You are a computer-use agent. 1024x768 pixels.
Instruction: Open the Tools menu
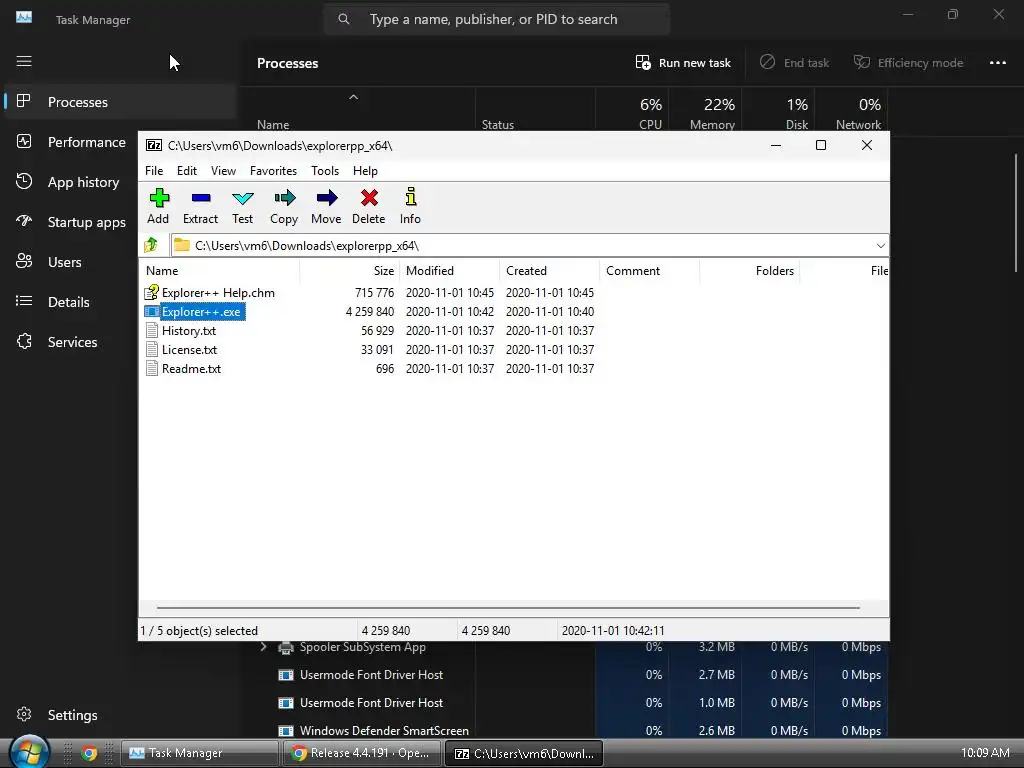click(325, 170)
